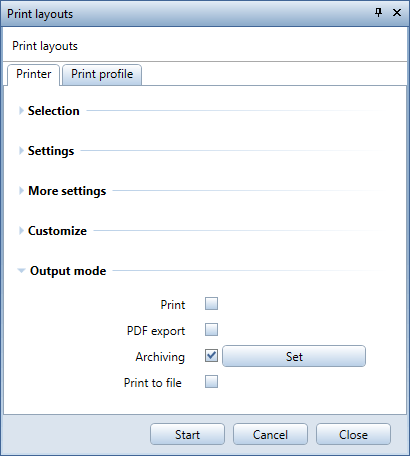Image resolution: width=410 pixels, height=456 pixels.
Task: Select the Printer tab
Action: tap(33, 74)
